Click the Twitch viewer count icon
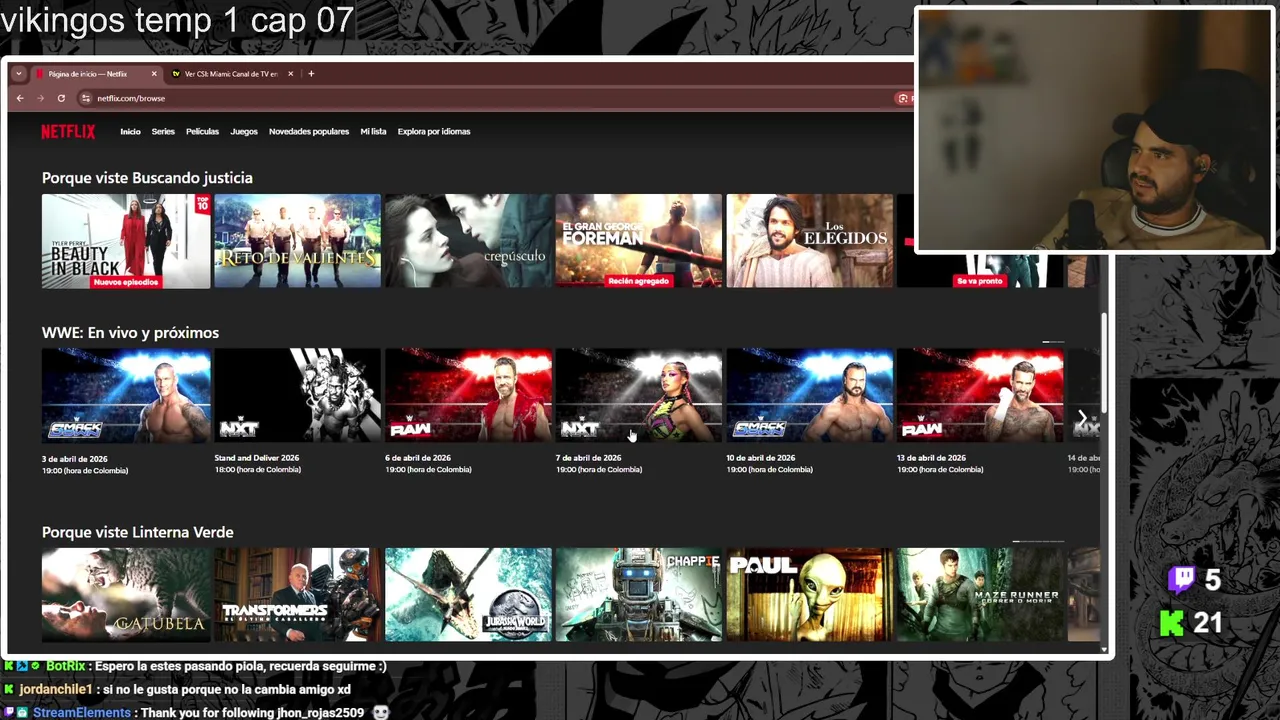 pyautogui.click(x=1182, y=579)
